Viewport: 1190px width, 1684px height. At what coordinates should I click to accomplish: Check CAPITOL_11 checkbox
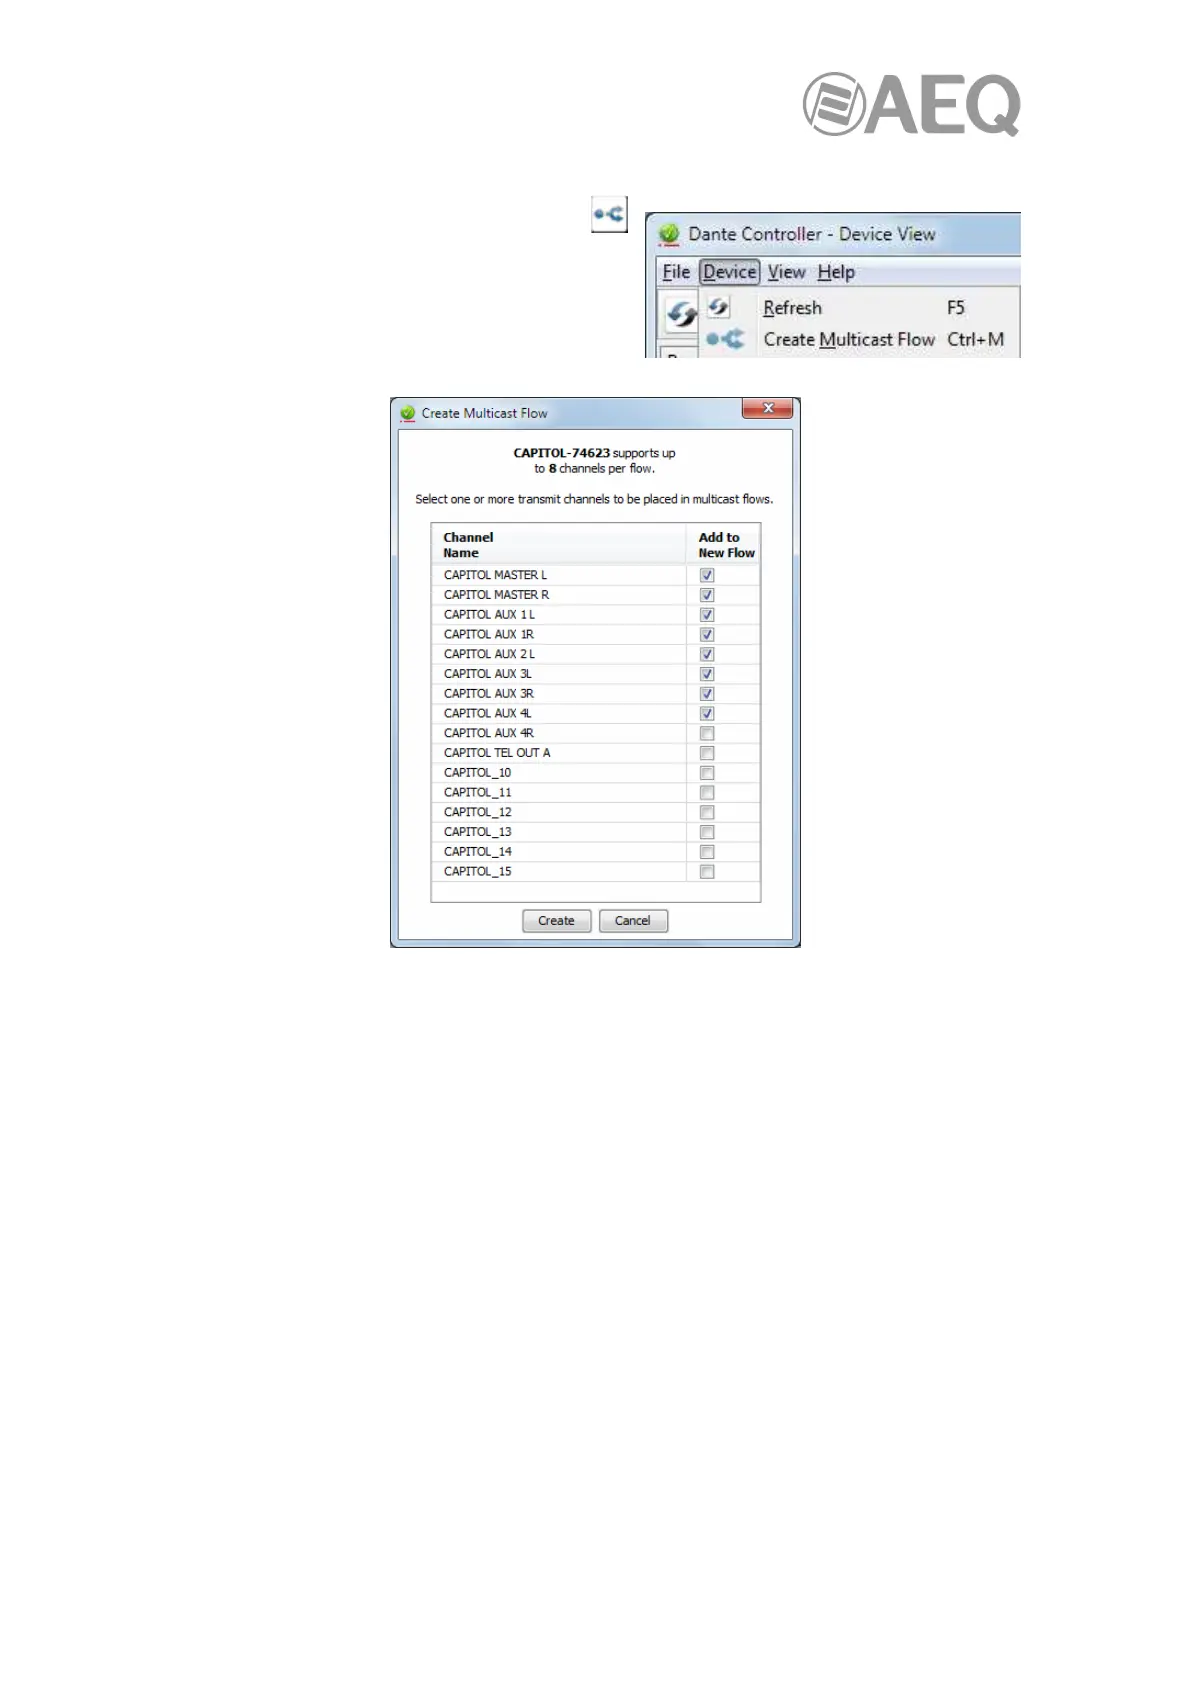point(707,793)
